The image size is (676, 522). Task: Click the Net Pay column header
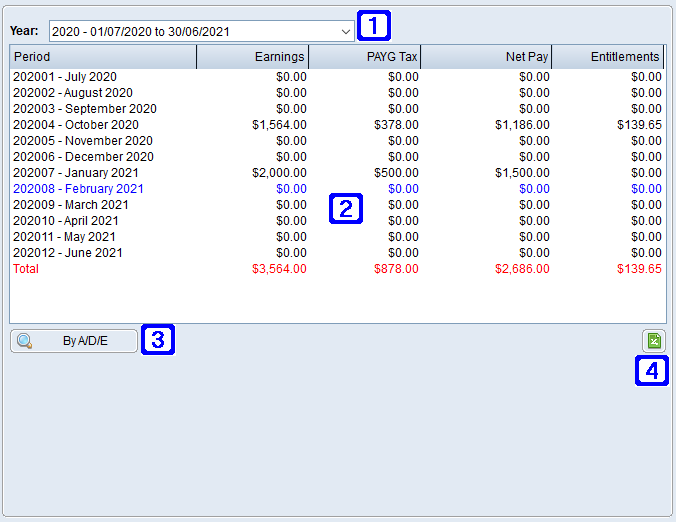486,57
